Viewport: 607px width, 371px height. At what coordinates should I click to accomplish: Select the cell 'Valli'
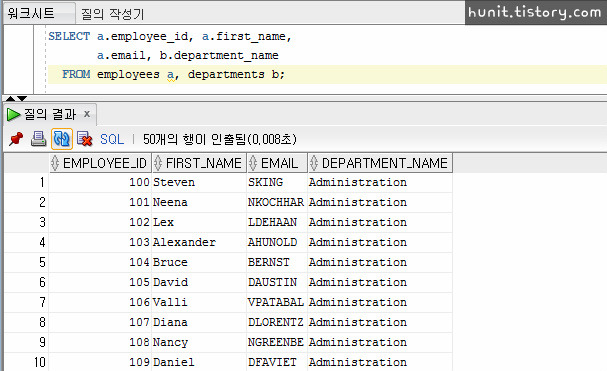tap(199, 302)
